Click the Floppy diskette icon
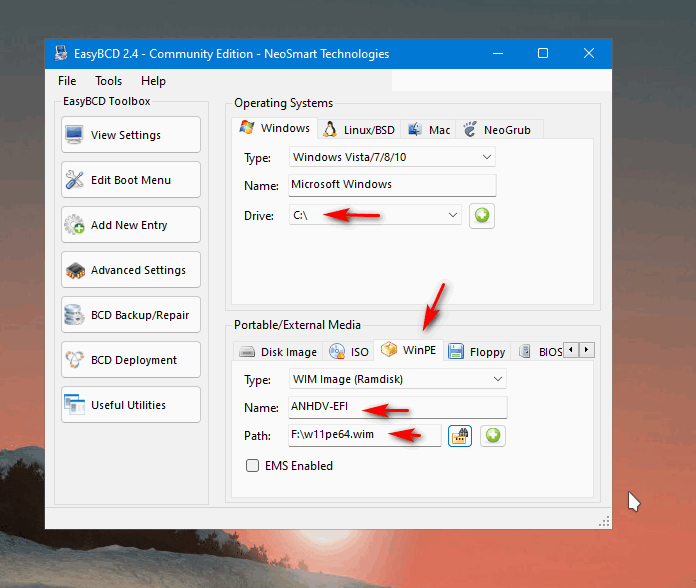This screenshot has width=696, height=588. (x=455, y=351)
